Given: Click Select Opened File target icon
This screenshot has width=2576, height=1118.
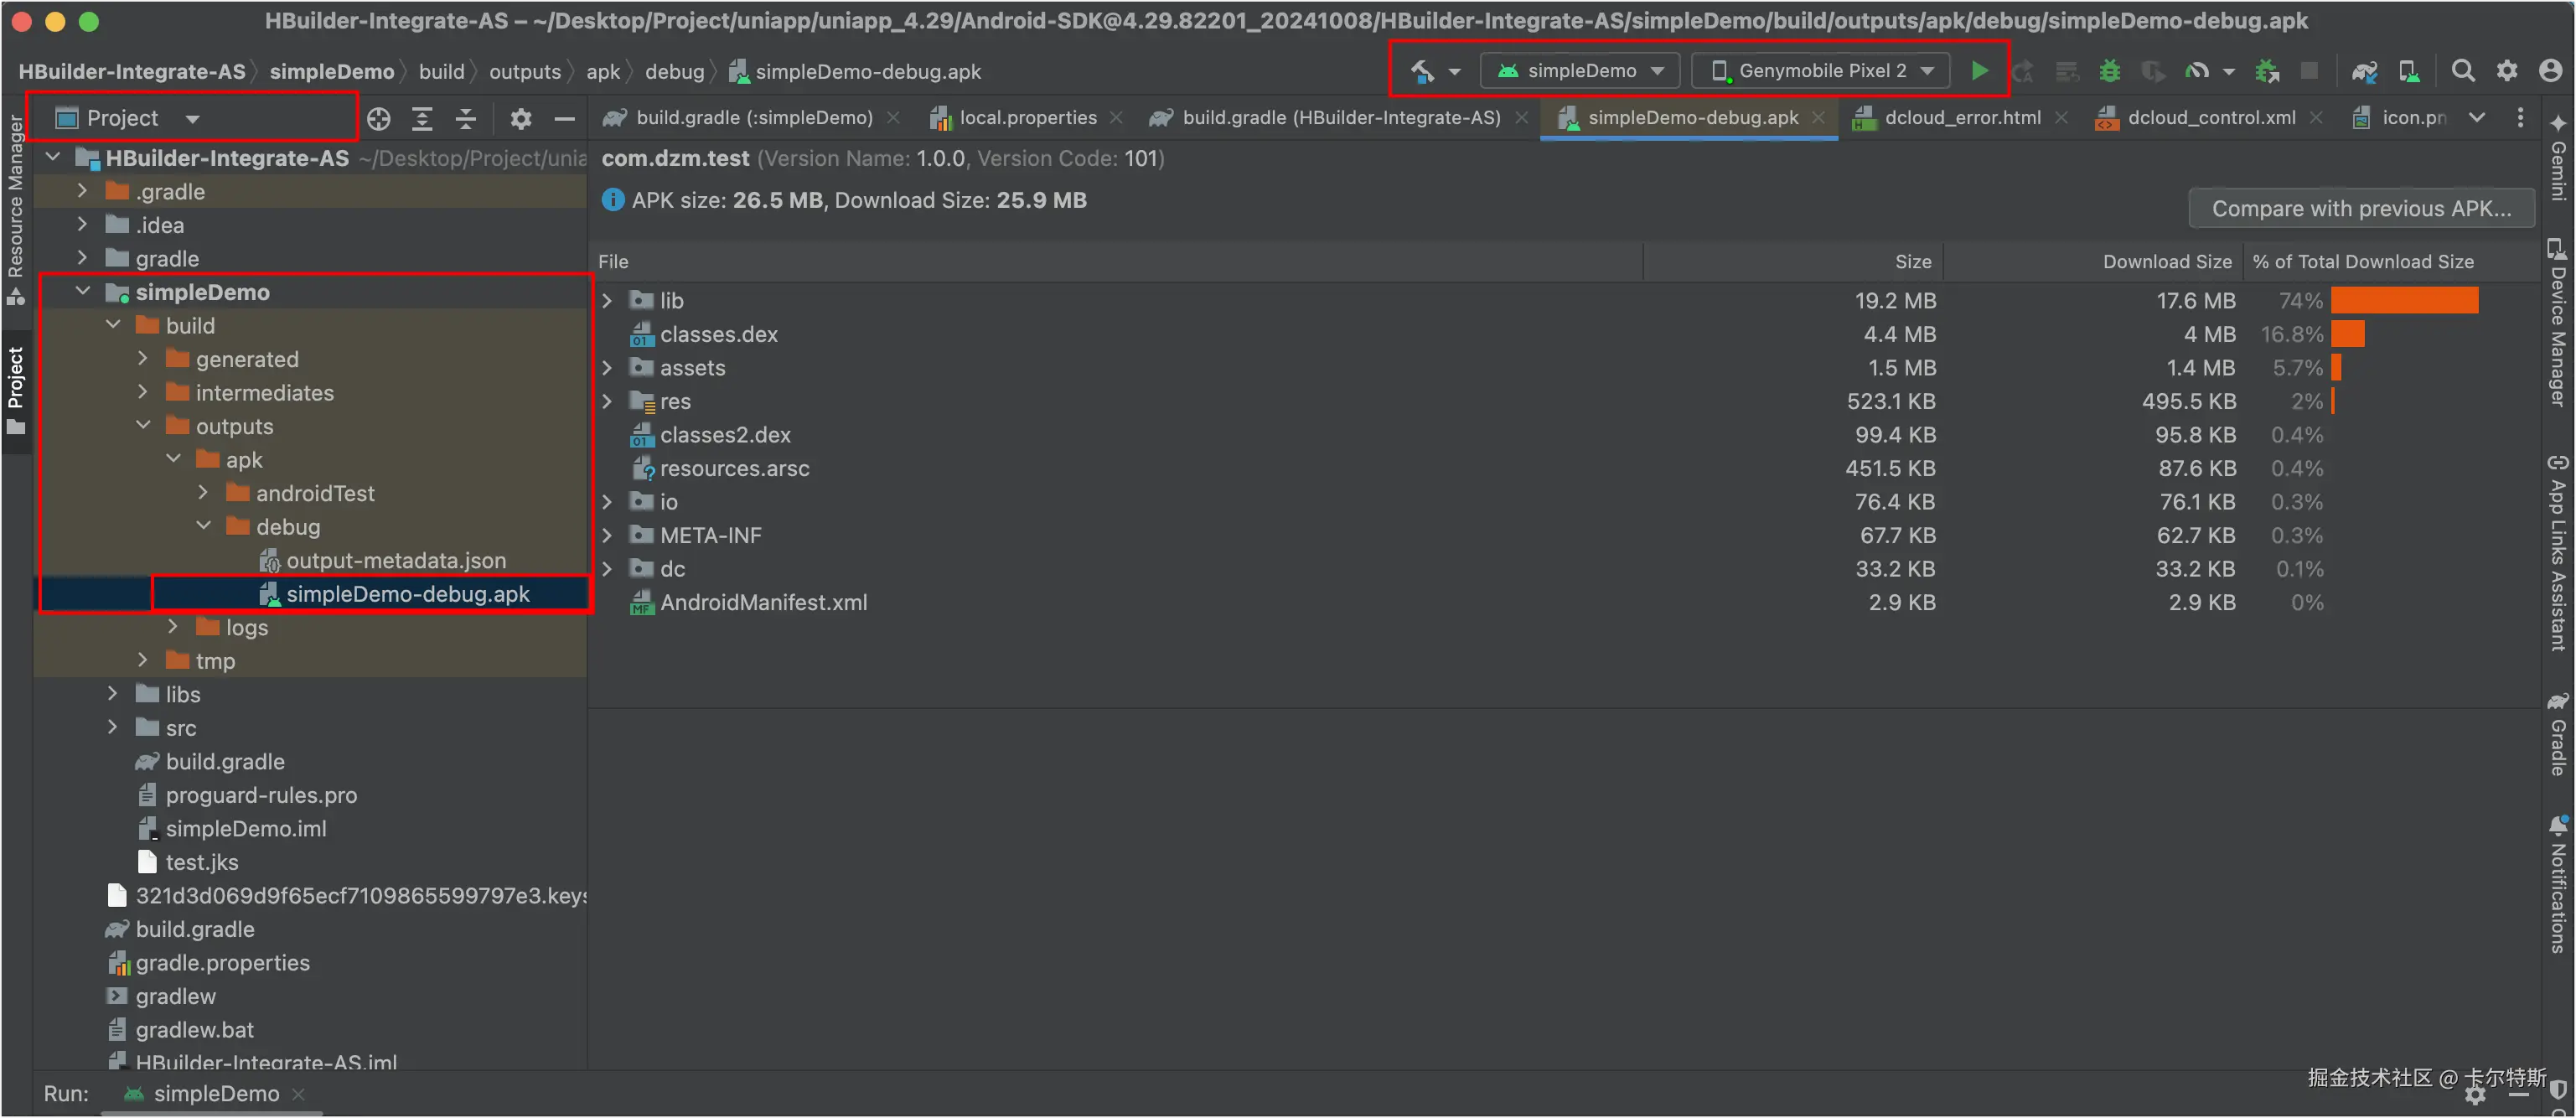Looking at the screenshot, I should [x=378, y=119].
